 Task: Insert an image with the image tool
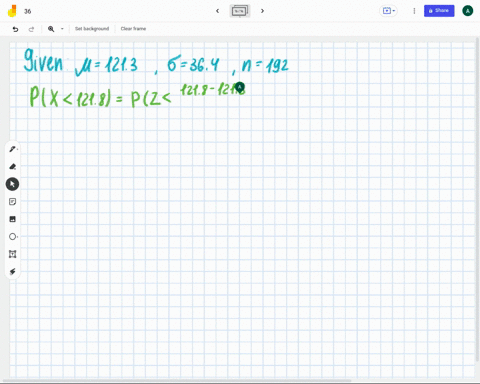[13, 219]
